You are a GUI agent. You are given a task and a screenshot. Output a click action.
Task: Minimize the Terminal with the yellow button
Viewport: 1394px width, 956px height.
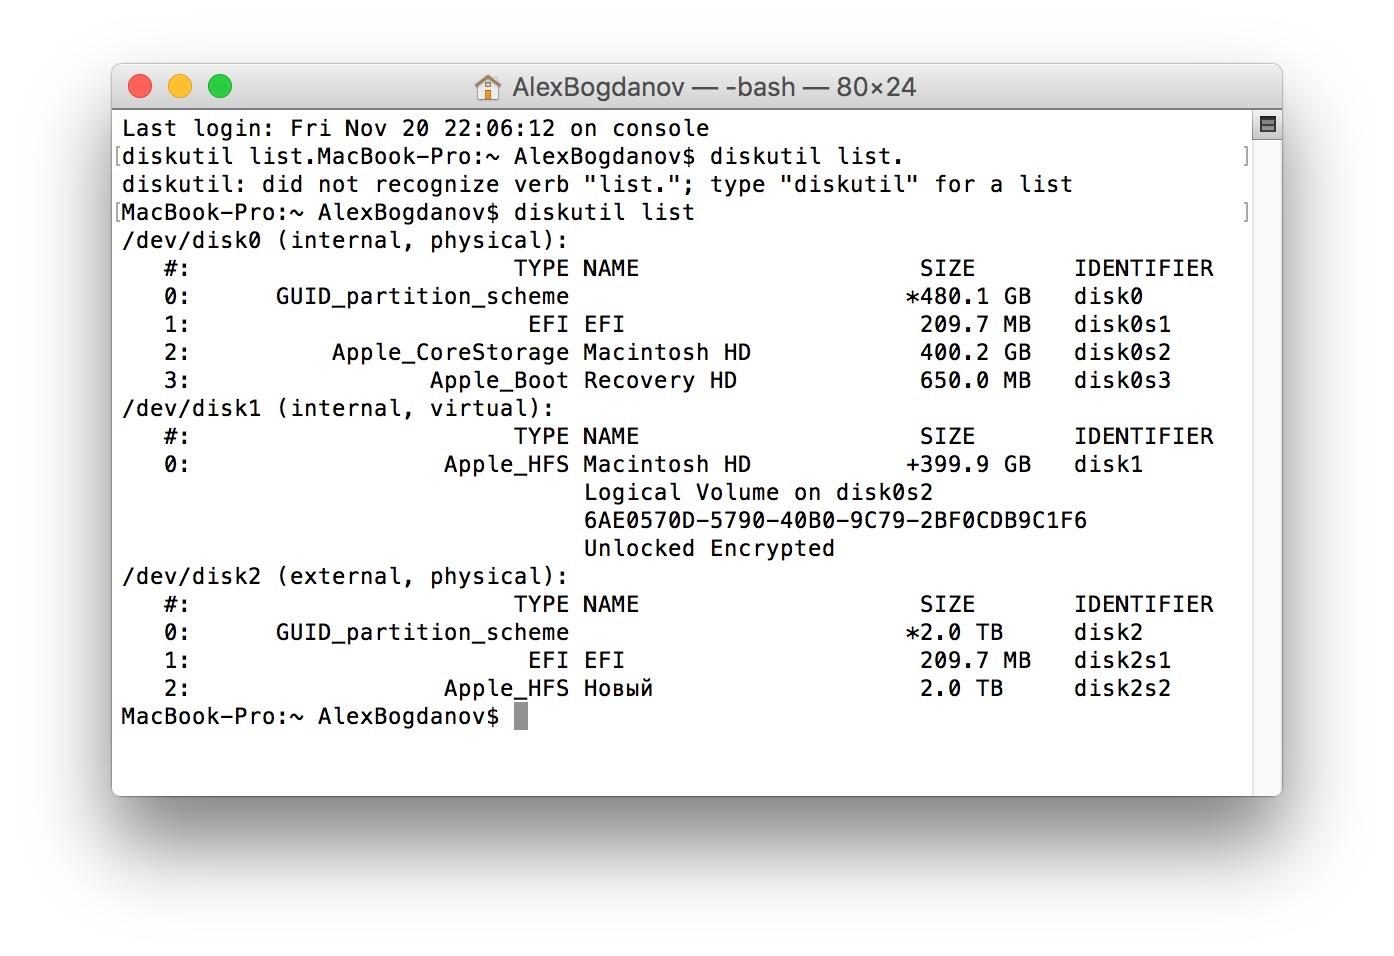pyautogui.click(x=180, y=87)
